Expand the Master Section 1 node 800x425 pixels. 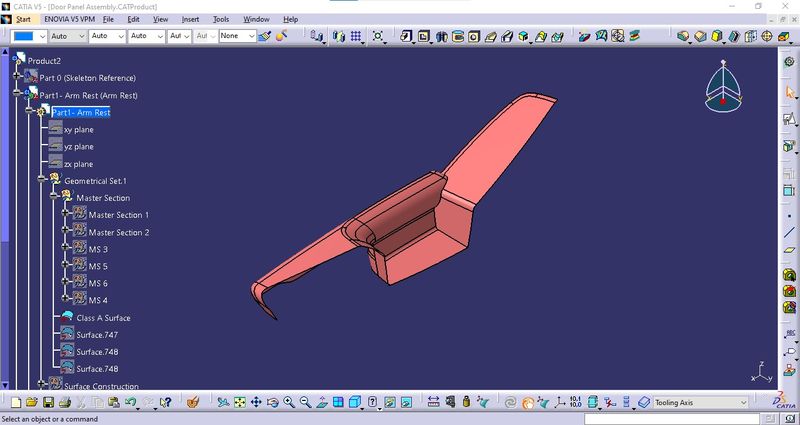(x=65, y=213)
